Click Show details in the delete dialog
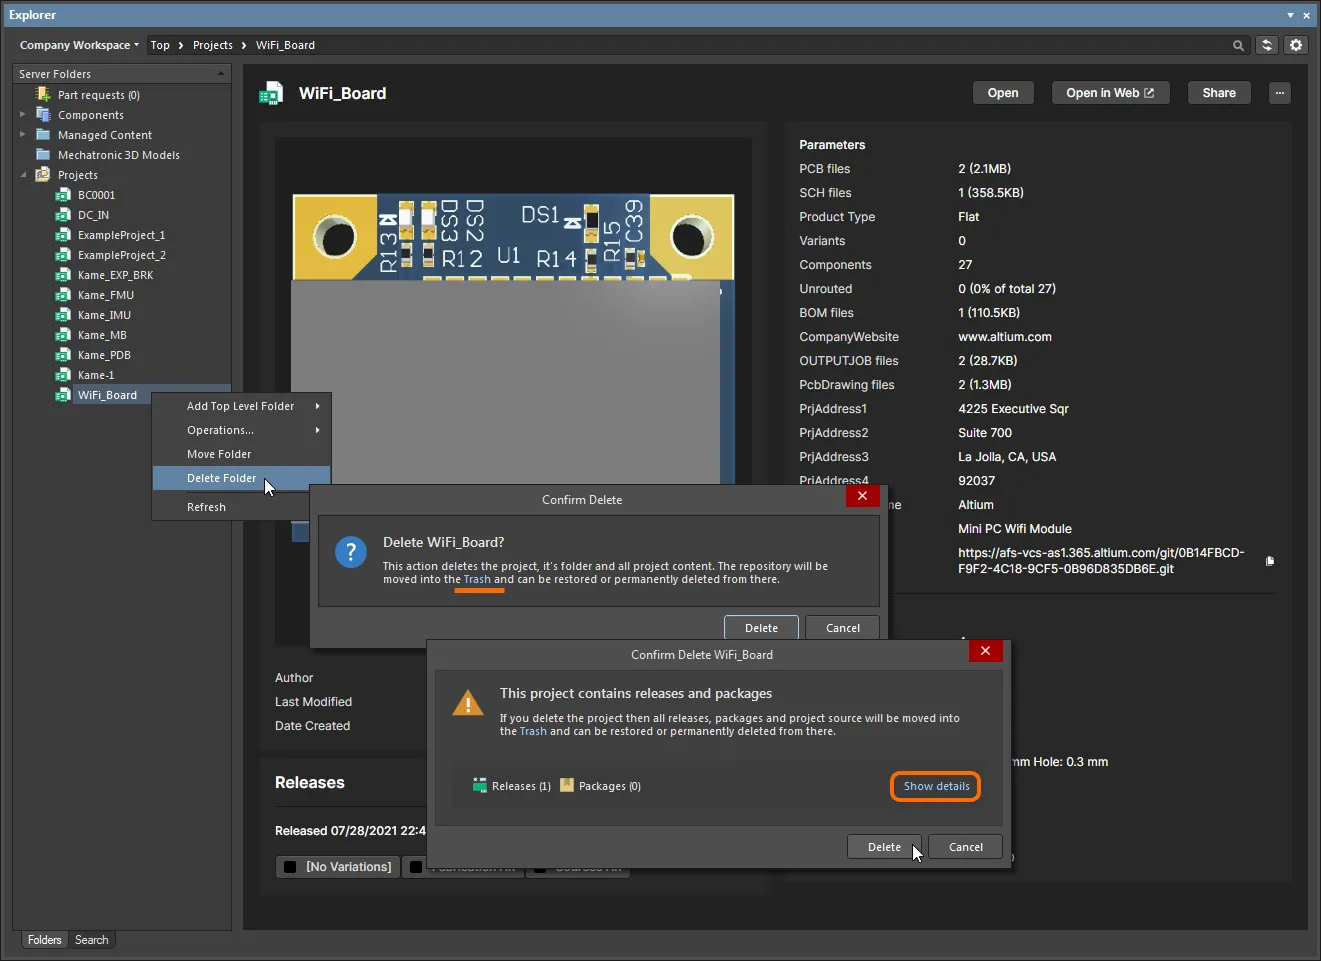This screenshot has height=961, width=1321. pyautogui.click(x=936, y=786)
